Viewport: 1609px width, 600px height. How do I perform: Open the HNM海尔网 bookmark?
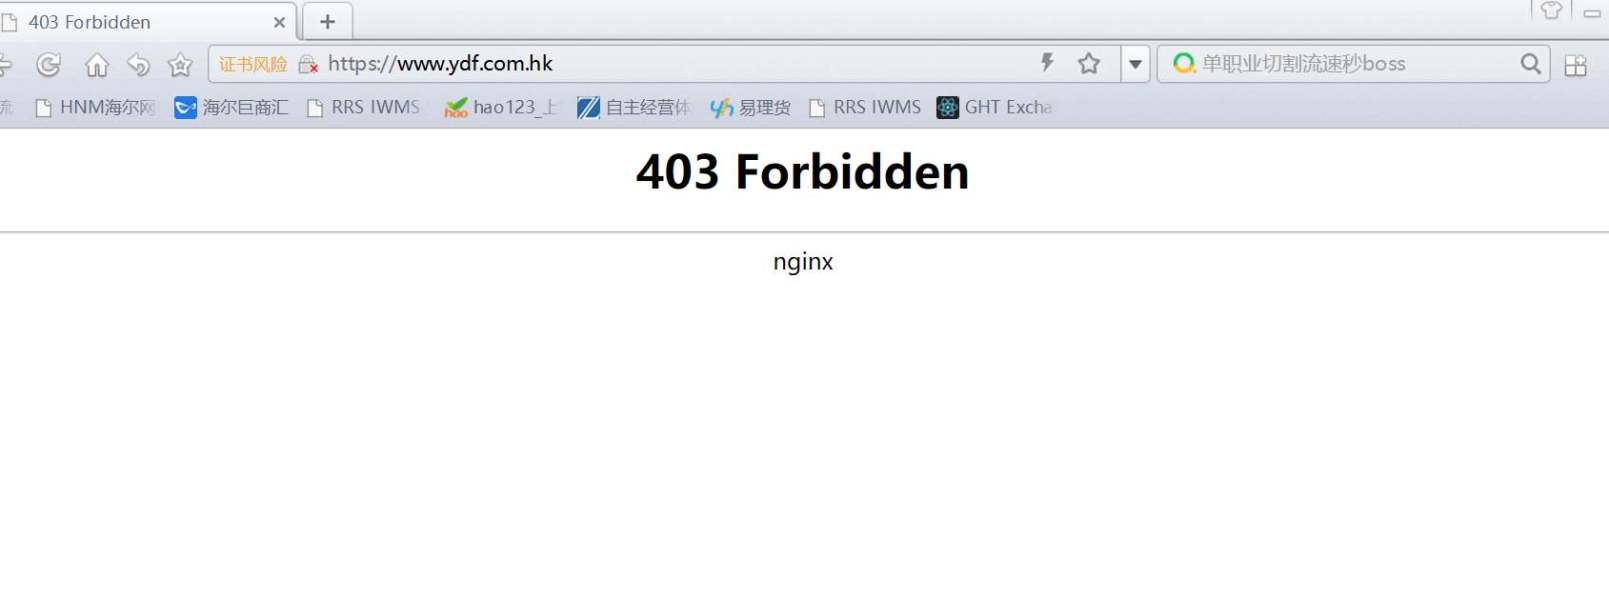coord(95,107)
